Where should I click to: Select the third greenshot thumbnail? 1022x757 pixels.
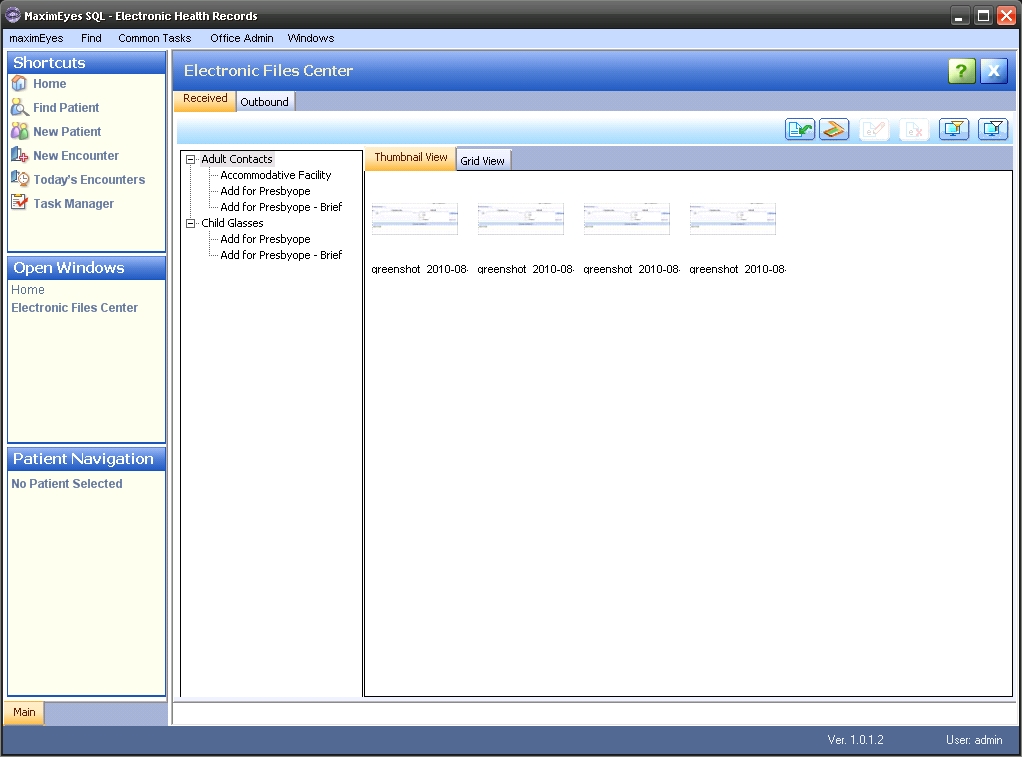pos(626,219)
